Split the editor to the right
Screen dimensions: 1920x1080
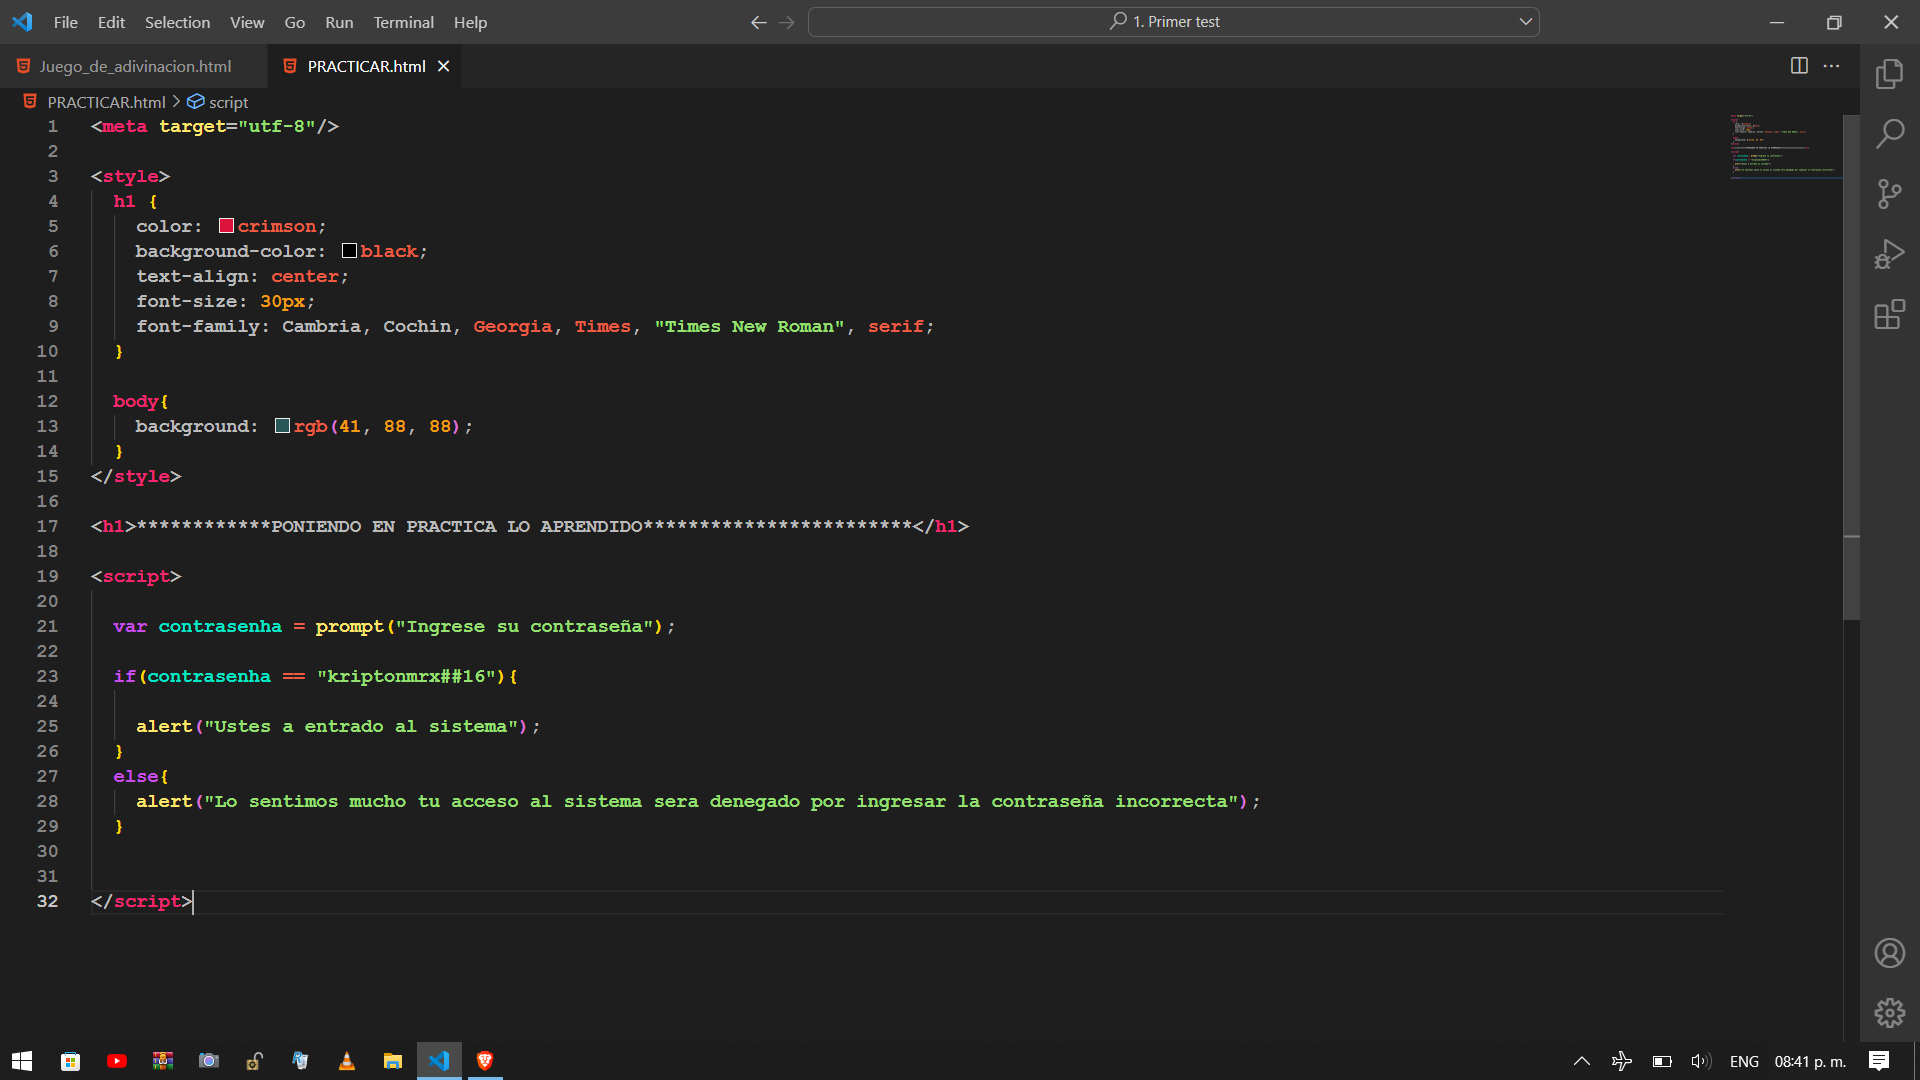(x=1799, y=66)
